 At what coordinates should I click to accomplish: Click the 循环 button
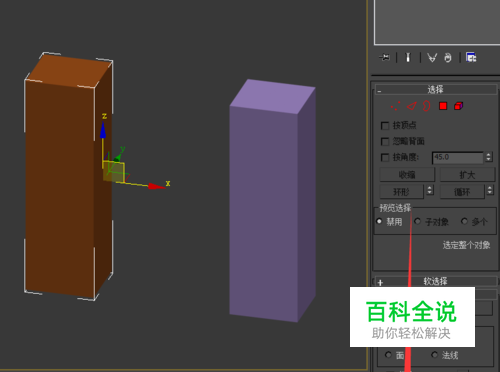pos(462,192)
